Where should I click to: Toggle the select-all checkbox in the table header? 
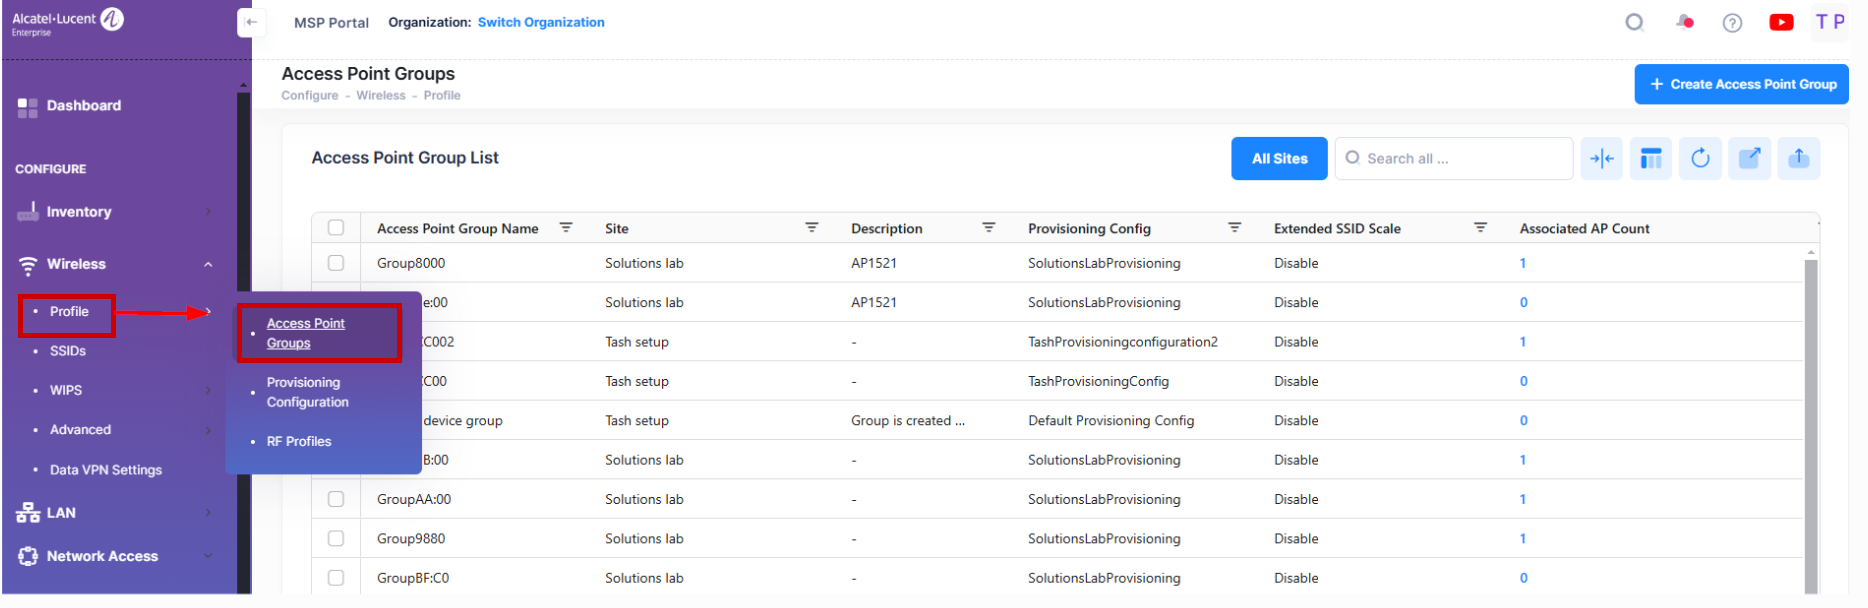click(x=336, y=228)
